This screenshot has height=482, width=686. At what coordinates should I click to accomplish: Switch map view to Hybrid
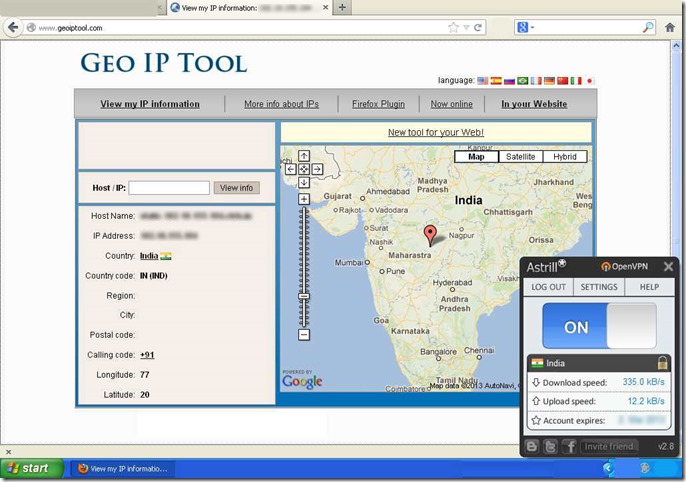click(x=564, y=157)
